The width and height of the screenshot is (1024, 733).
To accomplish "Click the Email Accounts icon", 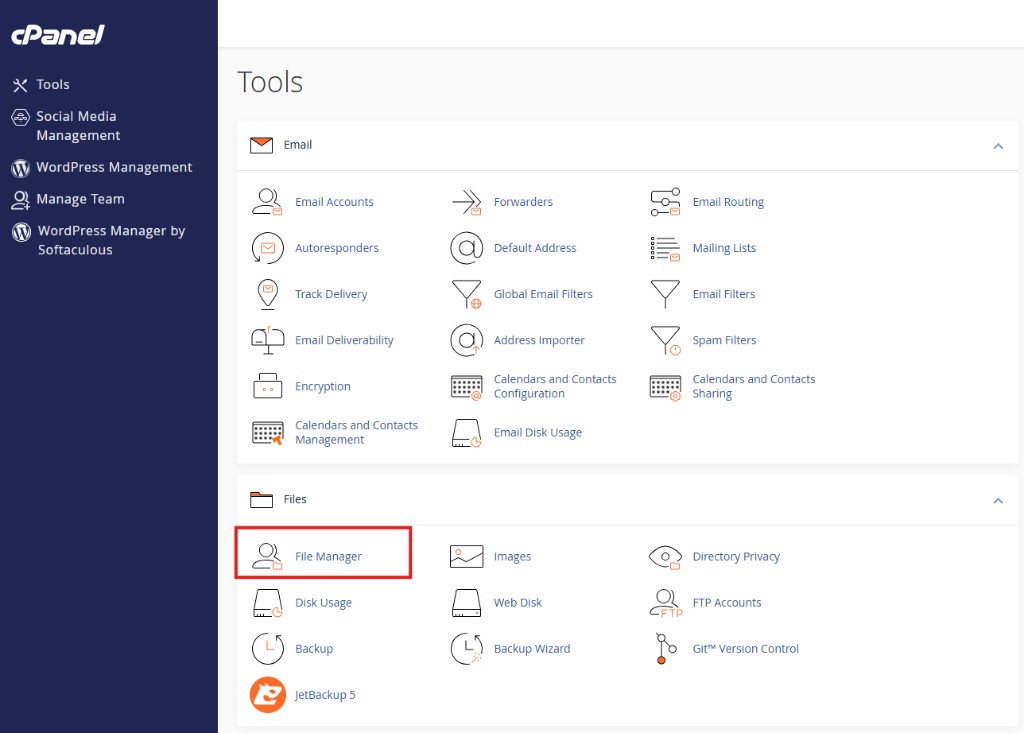I will [267, 202].
